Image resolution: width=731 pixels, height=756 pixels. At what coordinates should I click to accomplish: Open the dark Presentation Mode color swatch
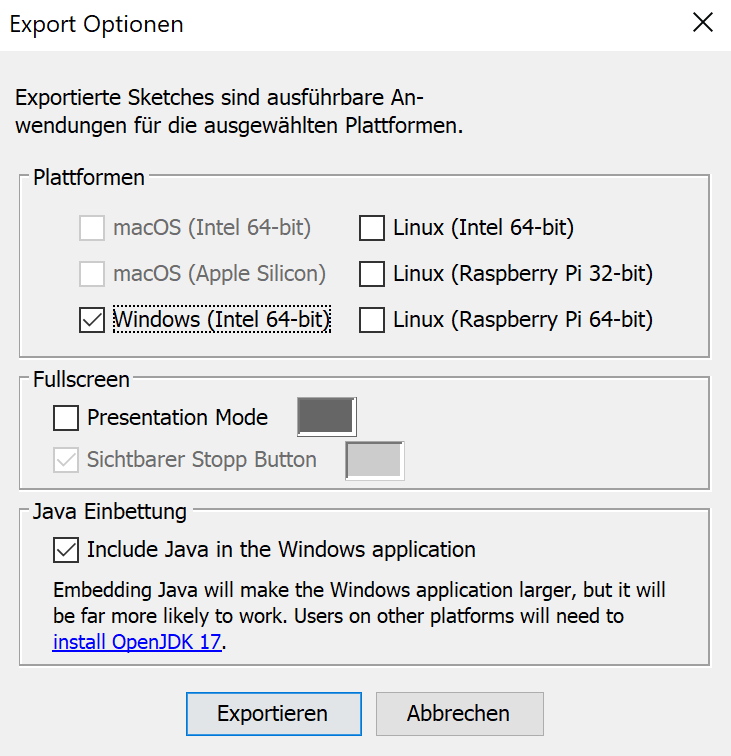(x=326, y=416)
